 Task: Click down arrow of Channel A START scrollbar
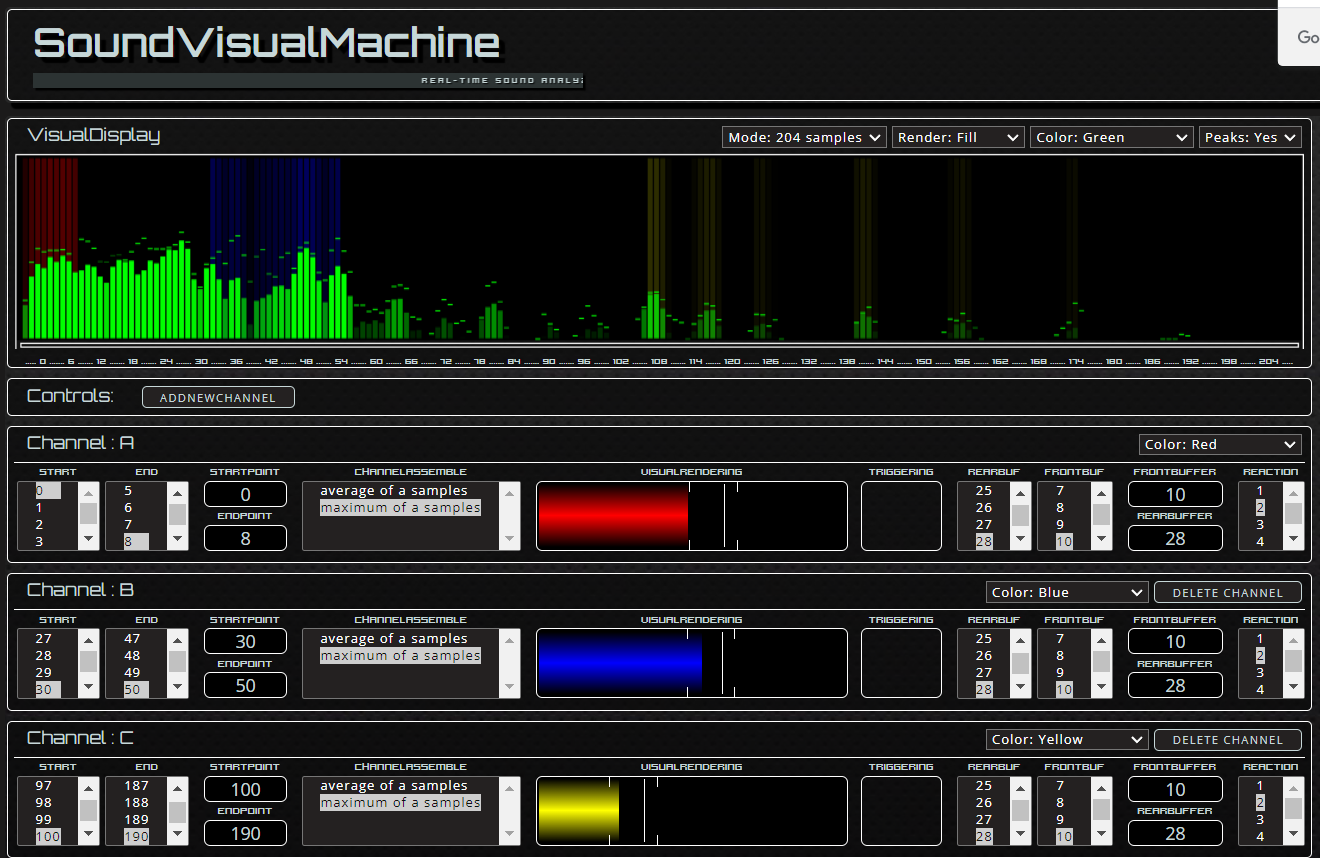(x=89, y=540)
